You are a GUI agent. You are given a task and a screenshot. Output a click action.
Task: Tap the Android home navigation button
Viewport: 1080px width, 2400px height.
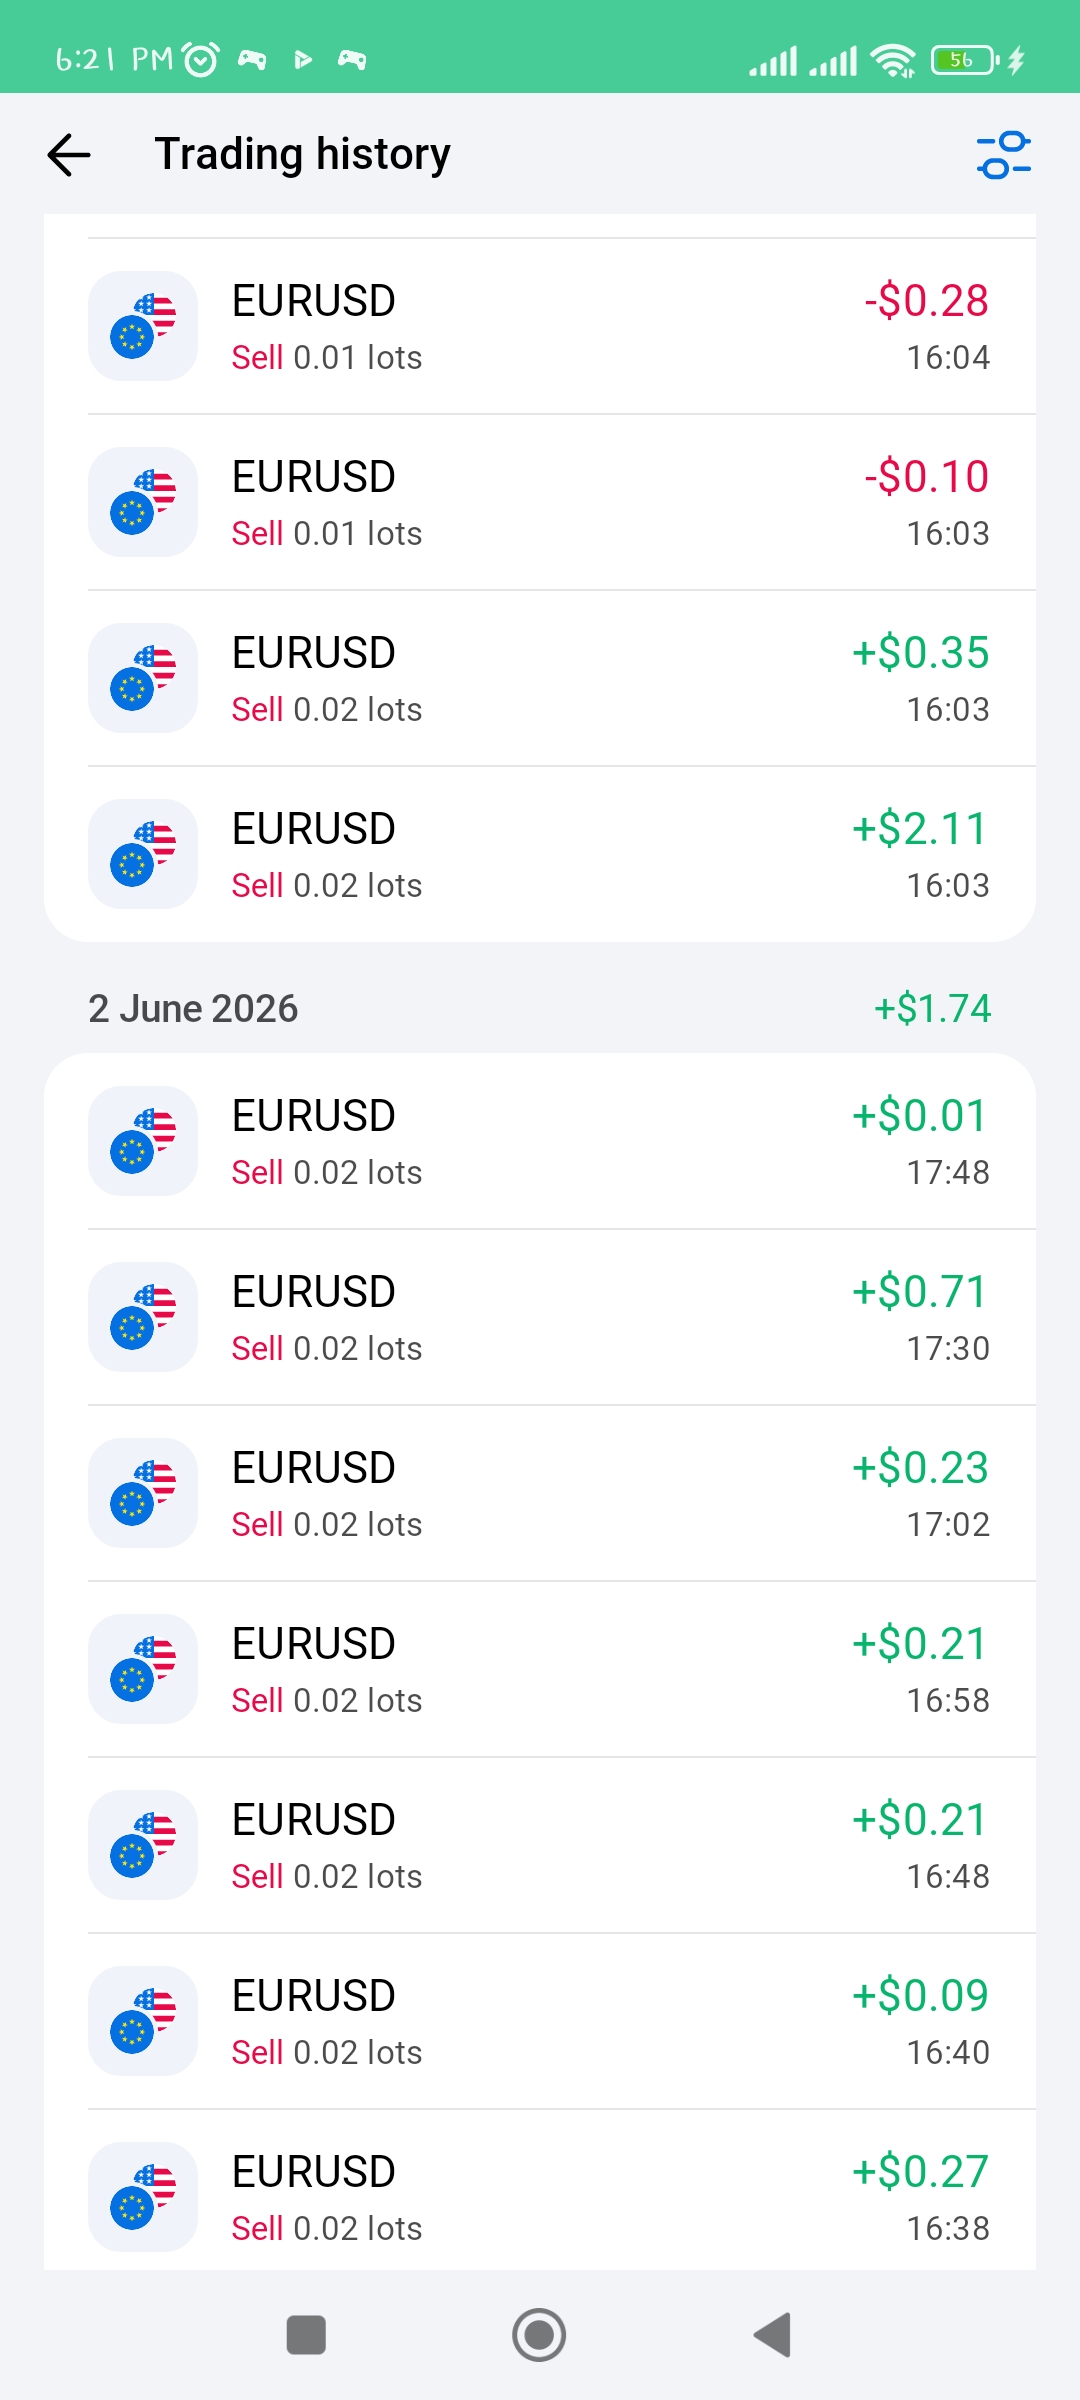point(539,2335)
